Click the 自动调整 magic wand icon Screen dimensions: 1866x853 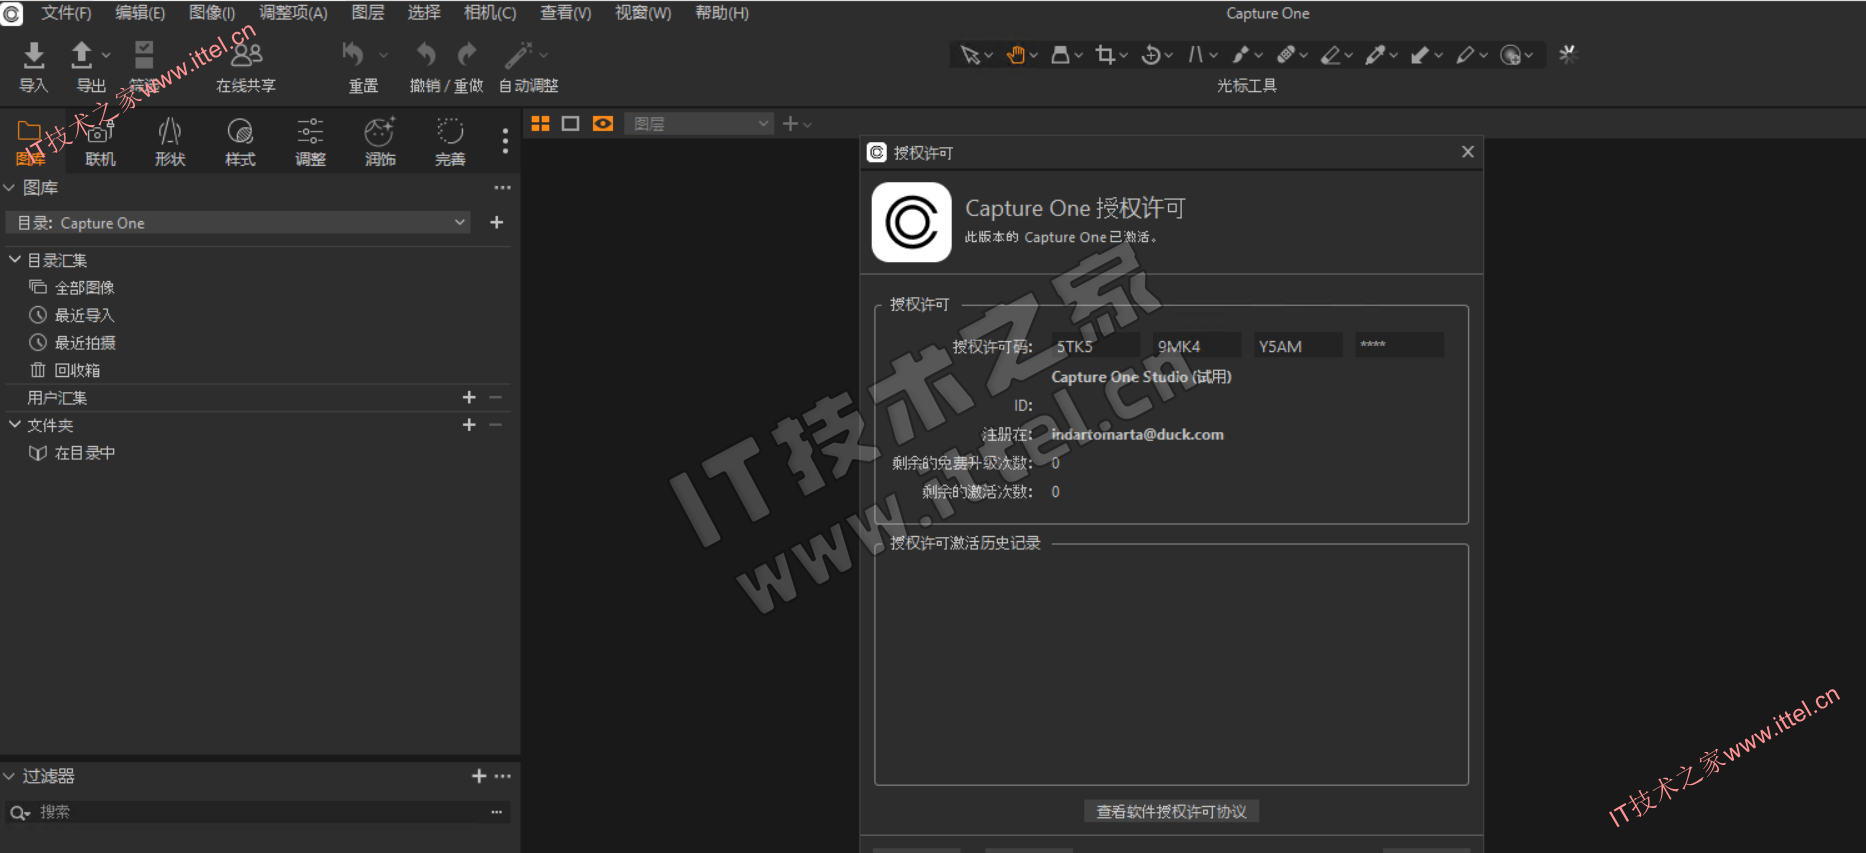pos(519,56)
